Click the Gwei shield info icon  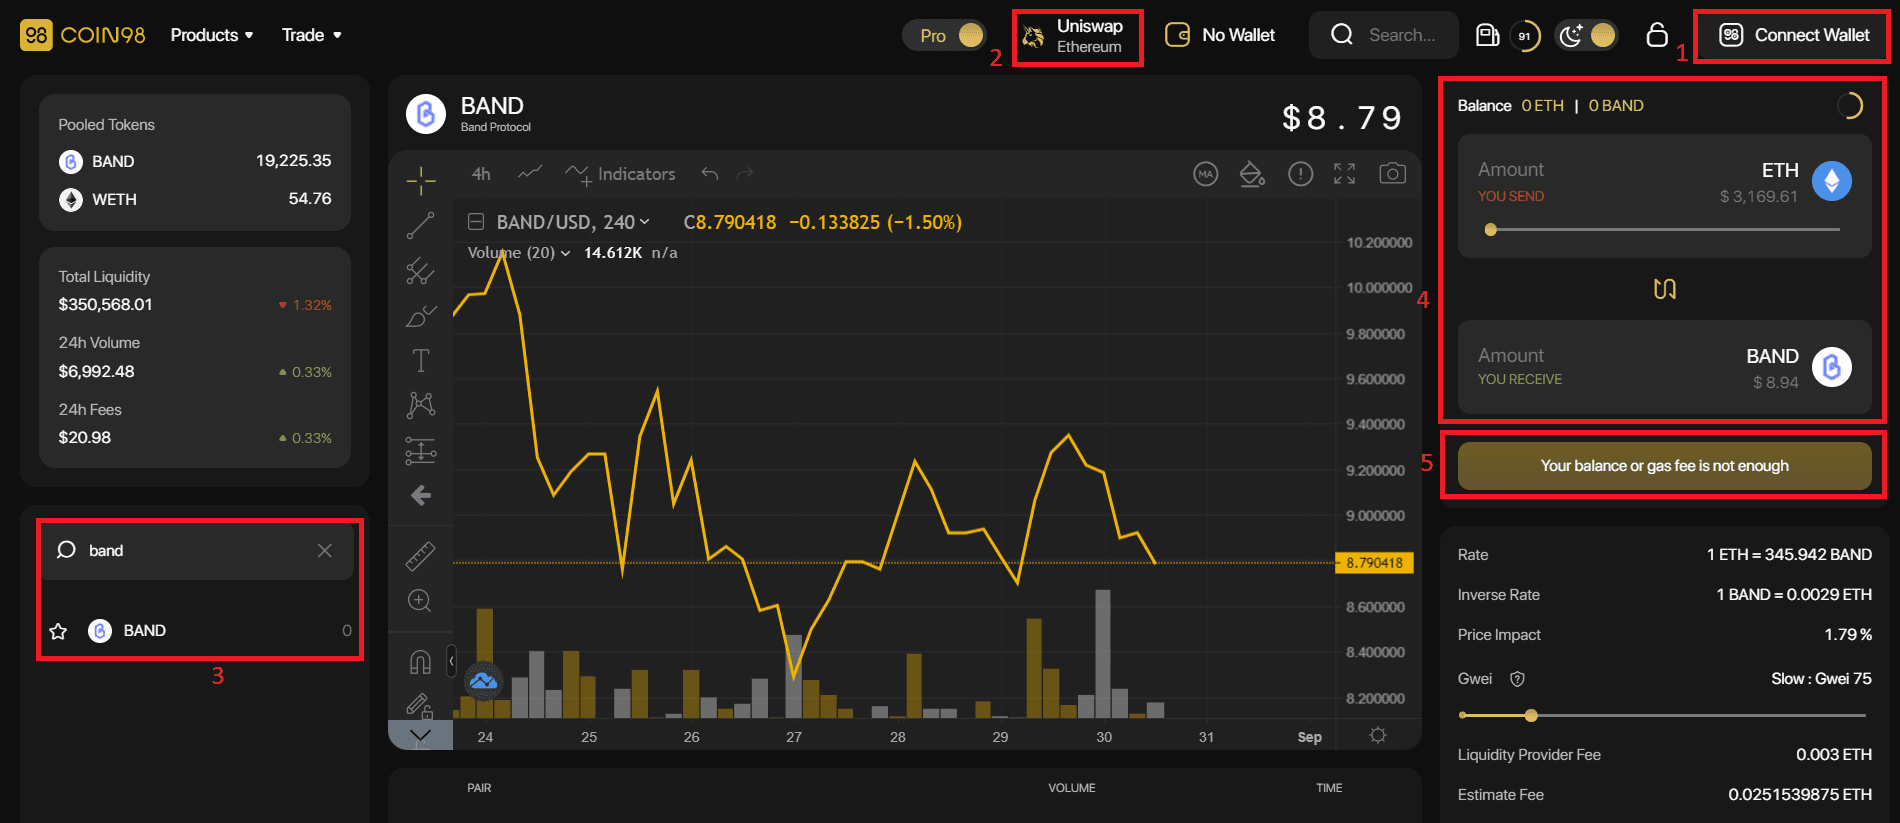[1517, 679]
